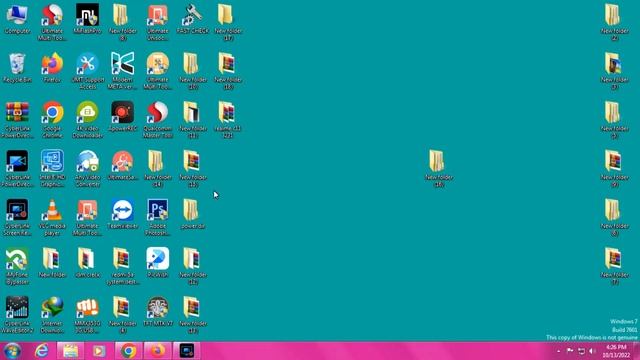
Task: Select the VLC media player shortcut
Action: pos(52,217)
